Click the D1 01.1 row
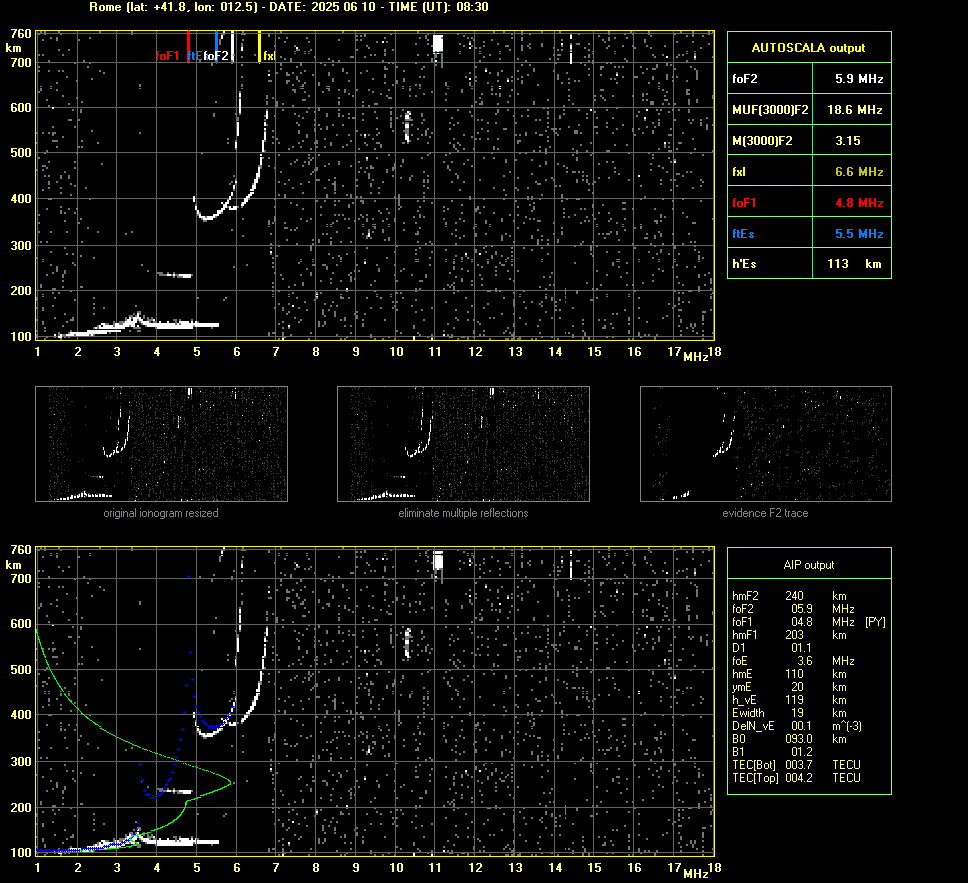The height and width of the screenshot is (883, 968). point(772,648)
